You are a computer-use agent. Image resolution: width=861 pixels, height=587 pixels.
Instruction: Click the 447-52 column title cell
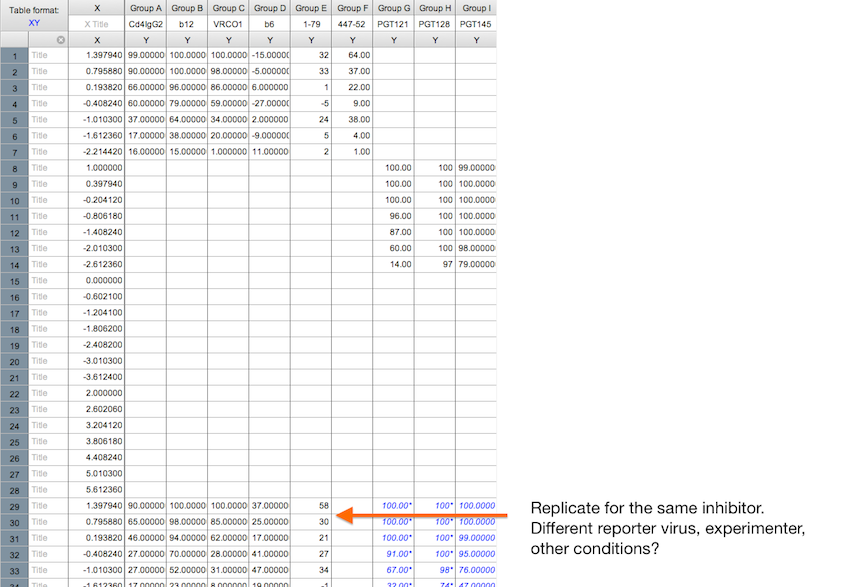point(352,24)
